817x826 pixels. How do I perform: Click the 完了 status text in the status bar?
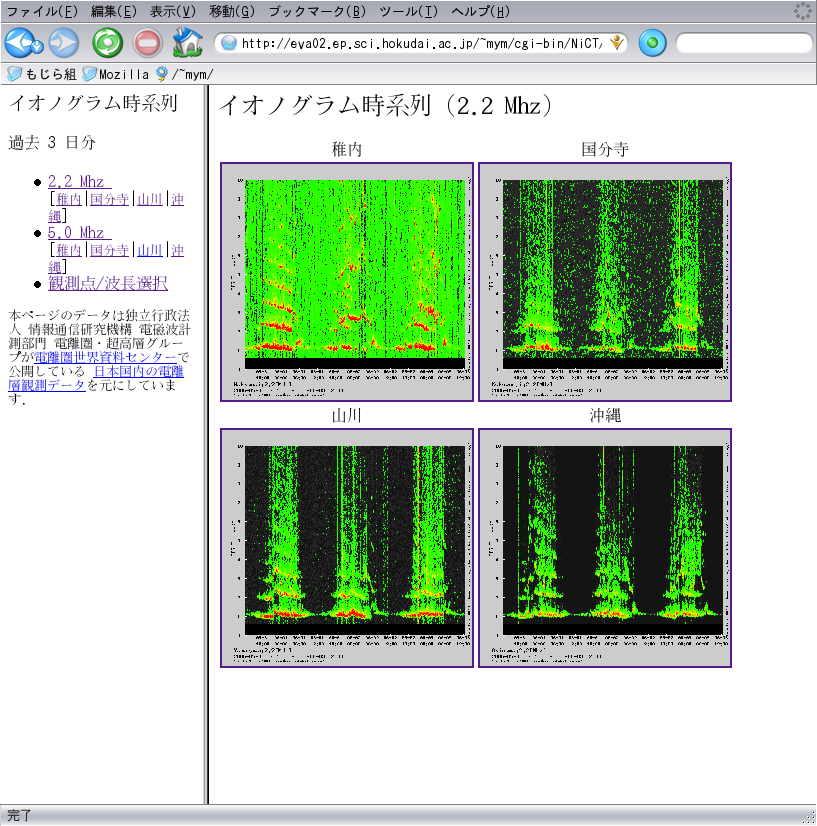coord(19,815)
